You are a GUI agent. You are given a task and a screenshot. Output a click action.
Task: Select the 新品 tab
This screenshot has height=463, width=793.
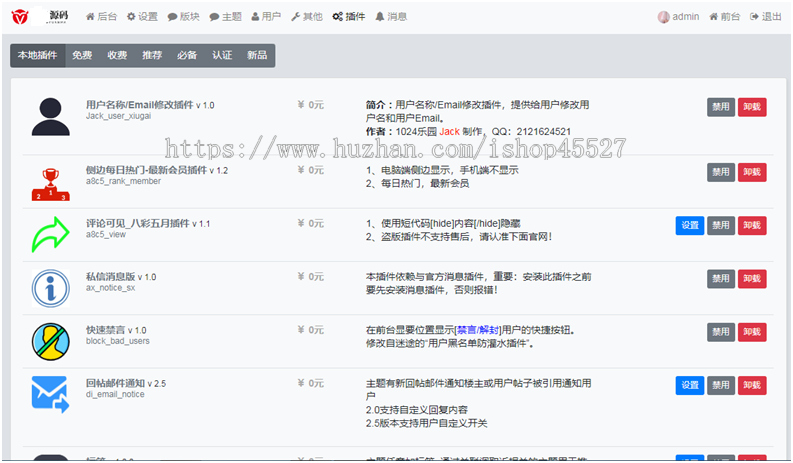coord(257,55)
